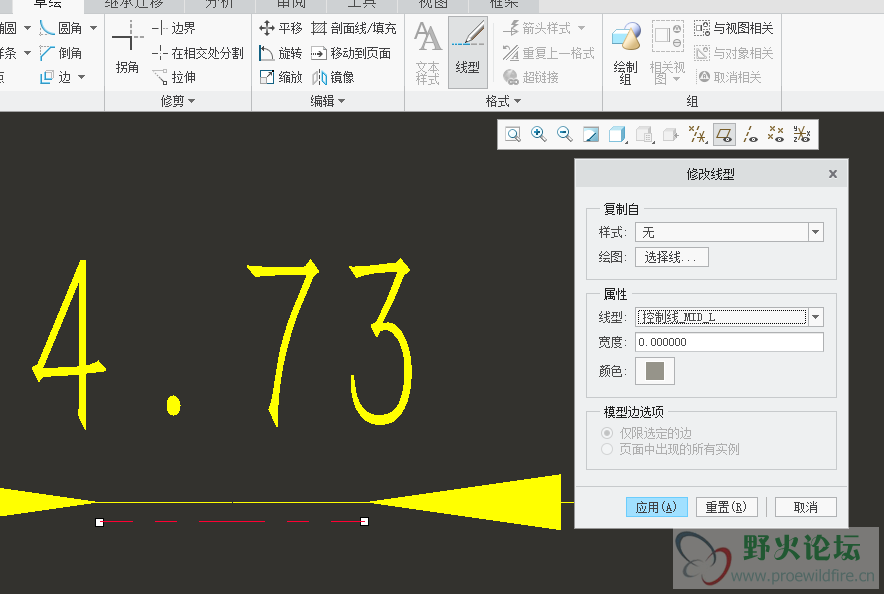Click 重复上一格式 repeat last format

(x=549, y=53)
